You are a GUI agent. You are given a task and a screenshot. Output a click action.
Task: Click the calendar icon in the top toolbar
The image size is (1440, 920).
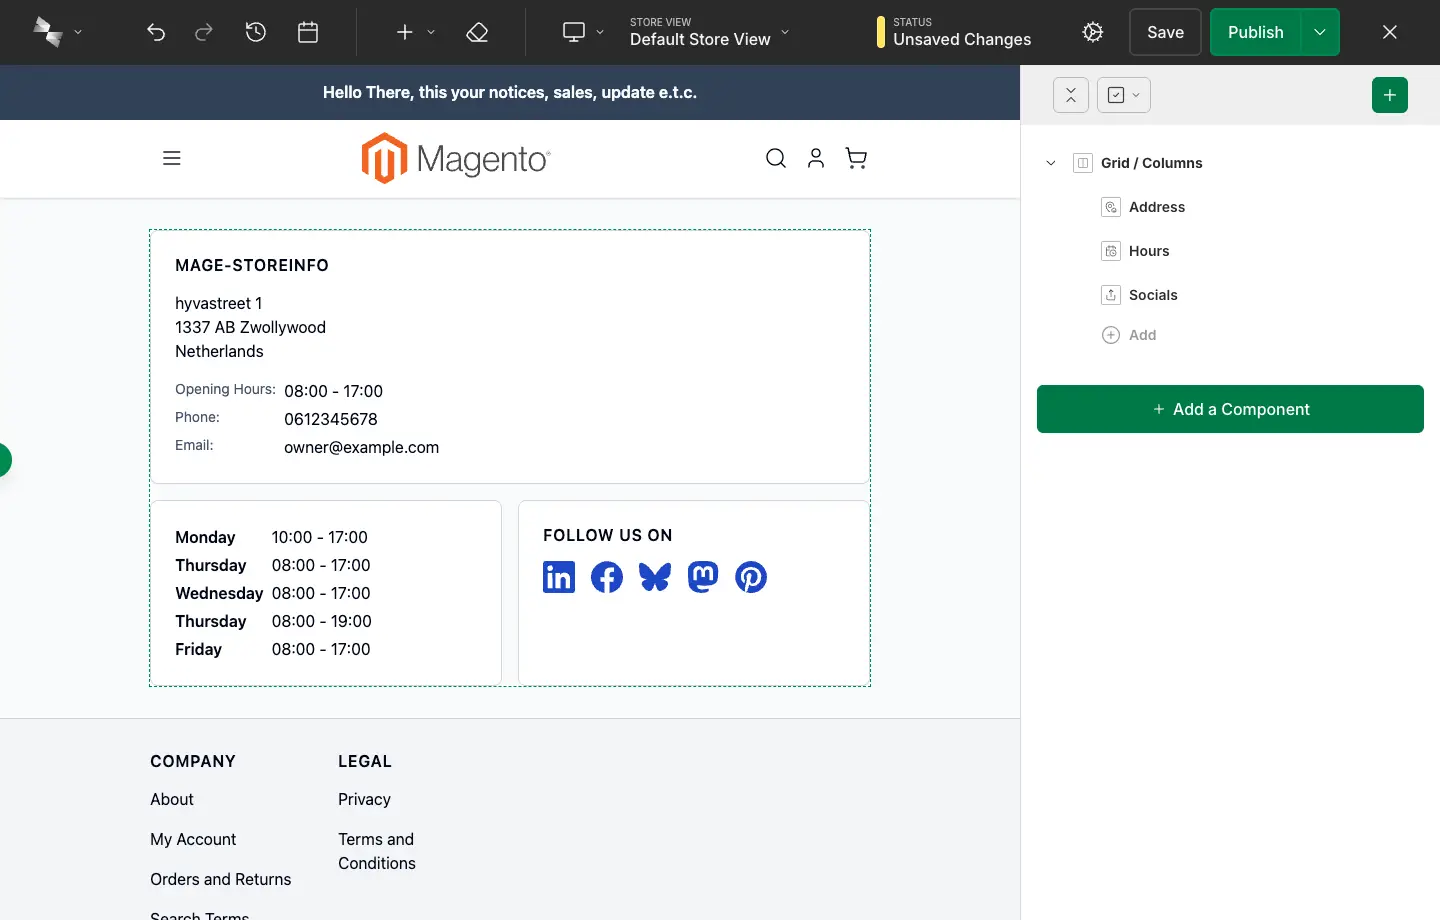(307, 32)
